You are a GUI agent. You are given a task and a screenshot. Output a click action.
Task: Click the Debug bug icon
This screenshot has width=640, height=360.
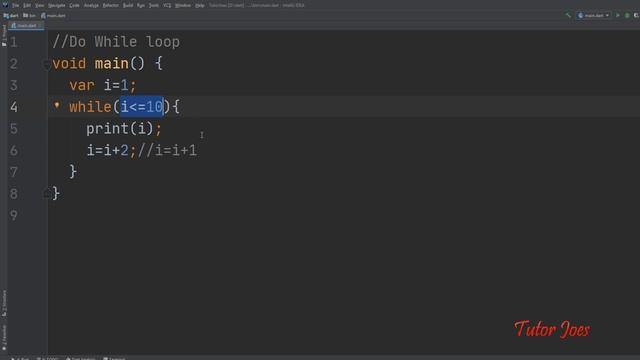[x=627, y=16]
